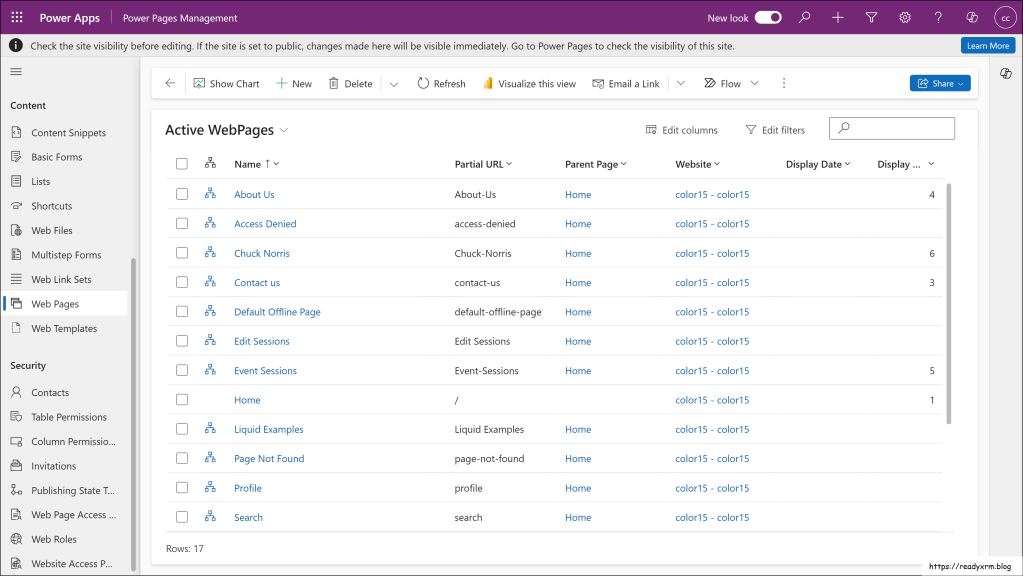Turn off the New look toggle
1023x576 pixels.
click(x=767, y=17)
